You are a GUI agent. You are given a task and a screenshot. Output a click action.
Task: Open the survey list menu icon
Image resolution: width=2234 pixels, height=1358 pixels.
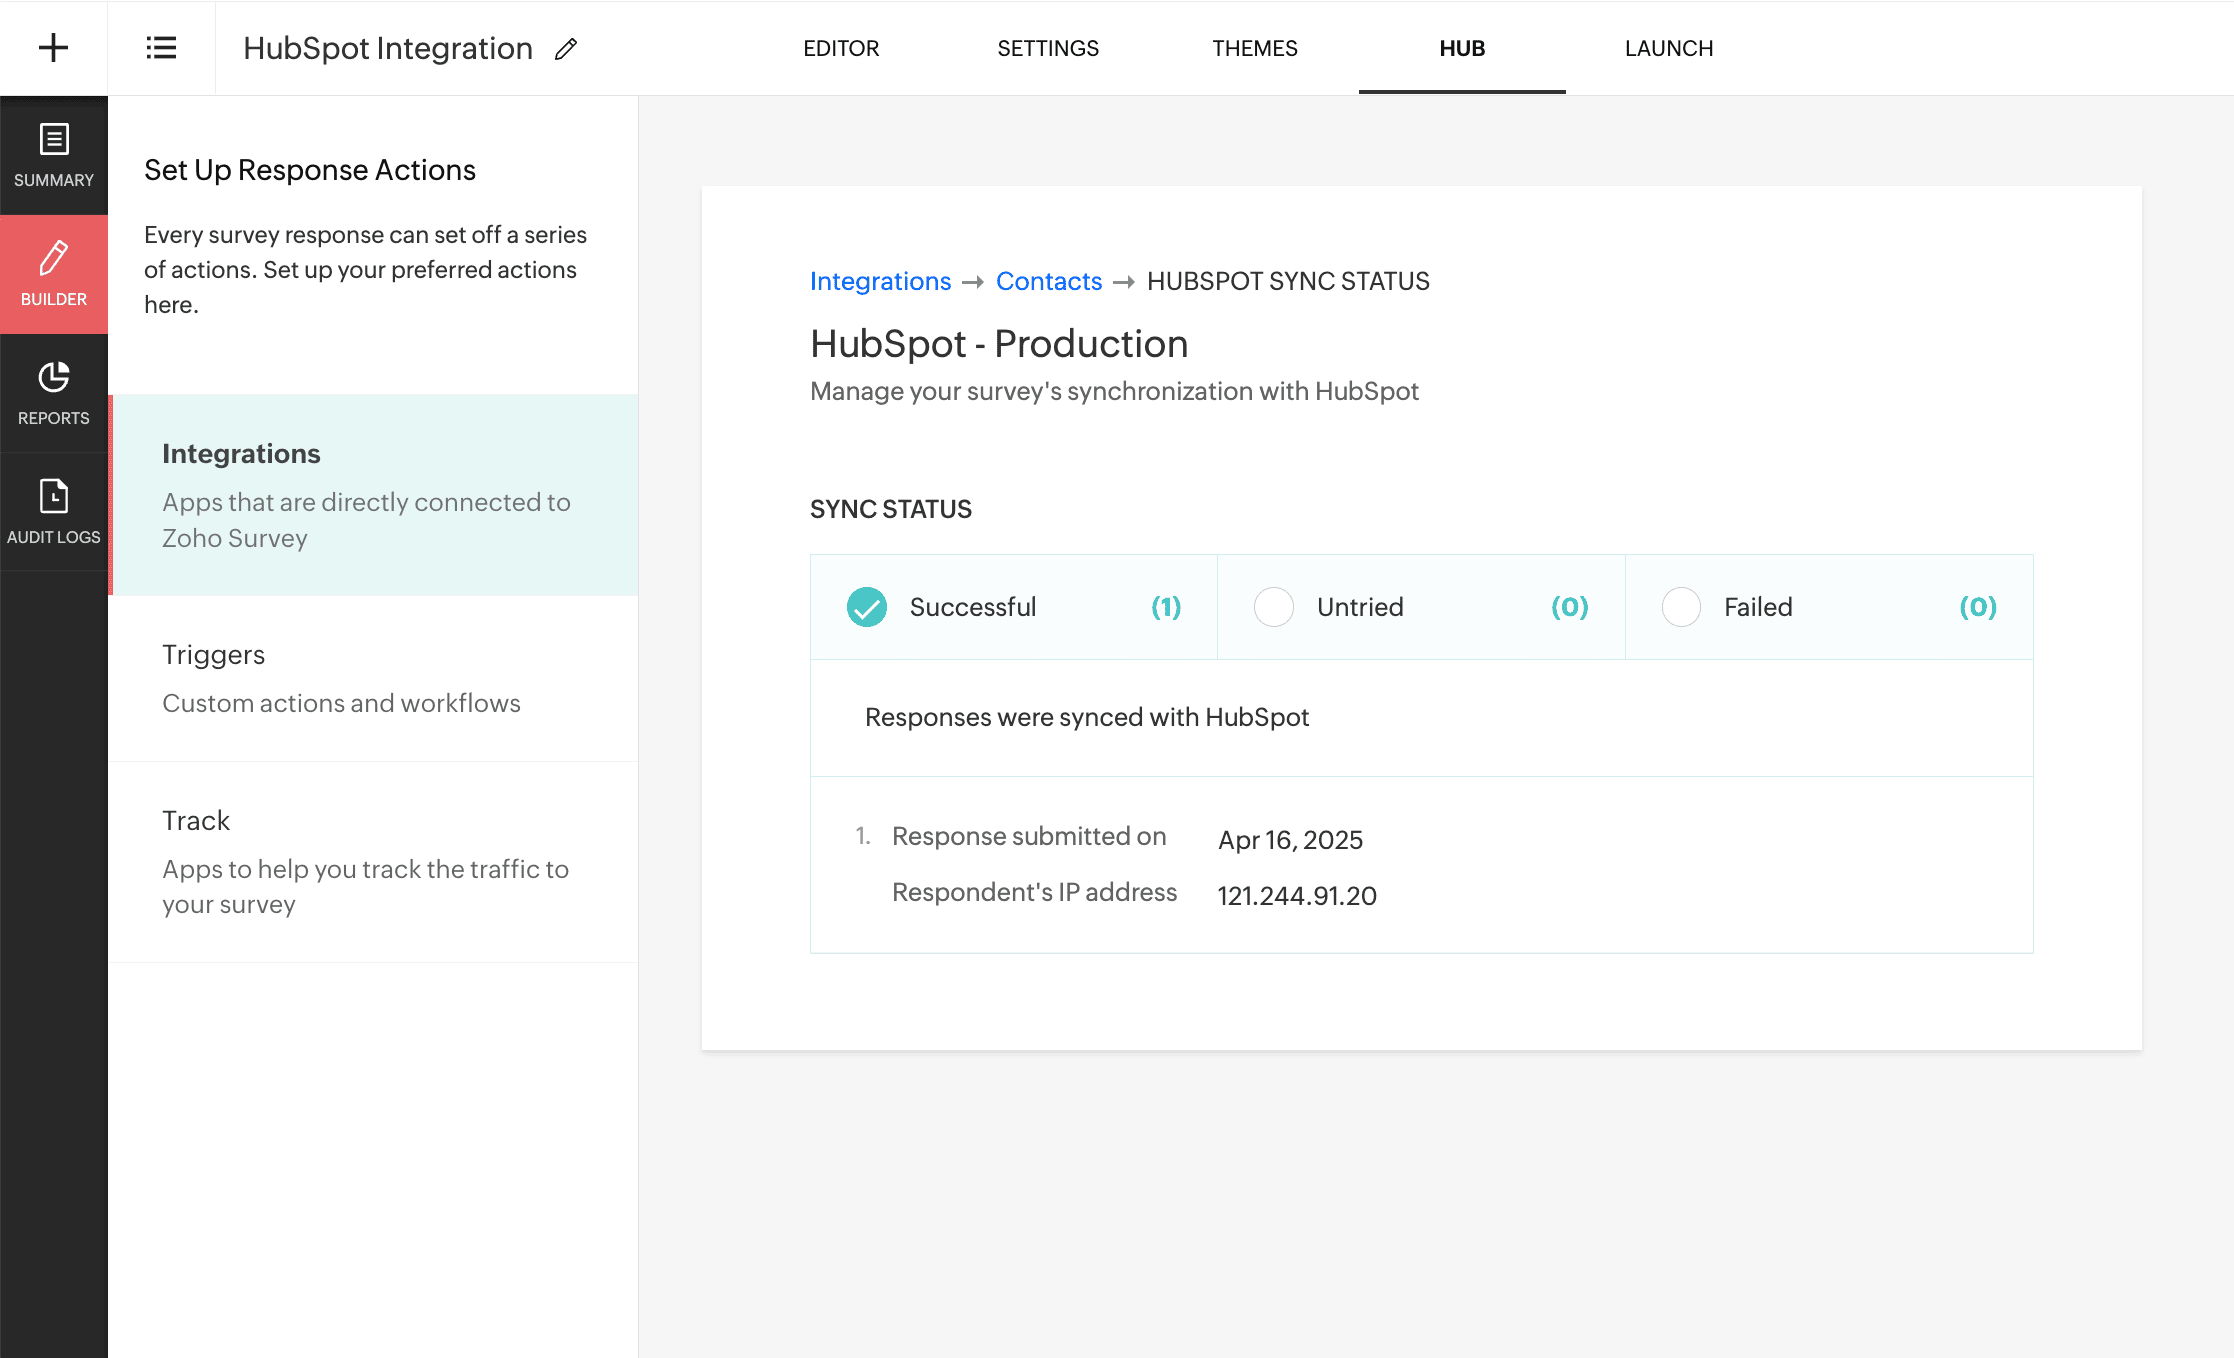tap(161, 48)
